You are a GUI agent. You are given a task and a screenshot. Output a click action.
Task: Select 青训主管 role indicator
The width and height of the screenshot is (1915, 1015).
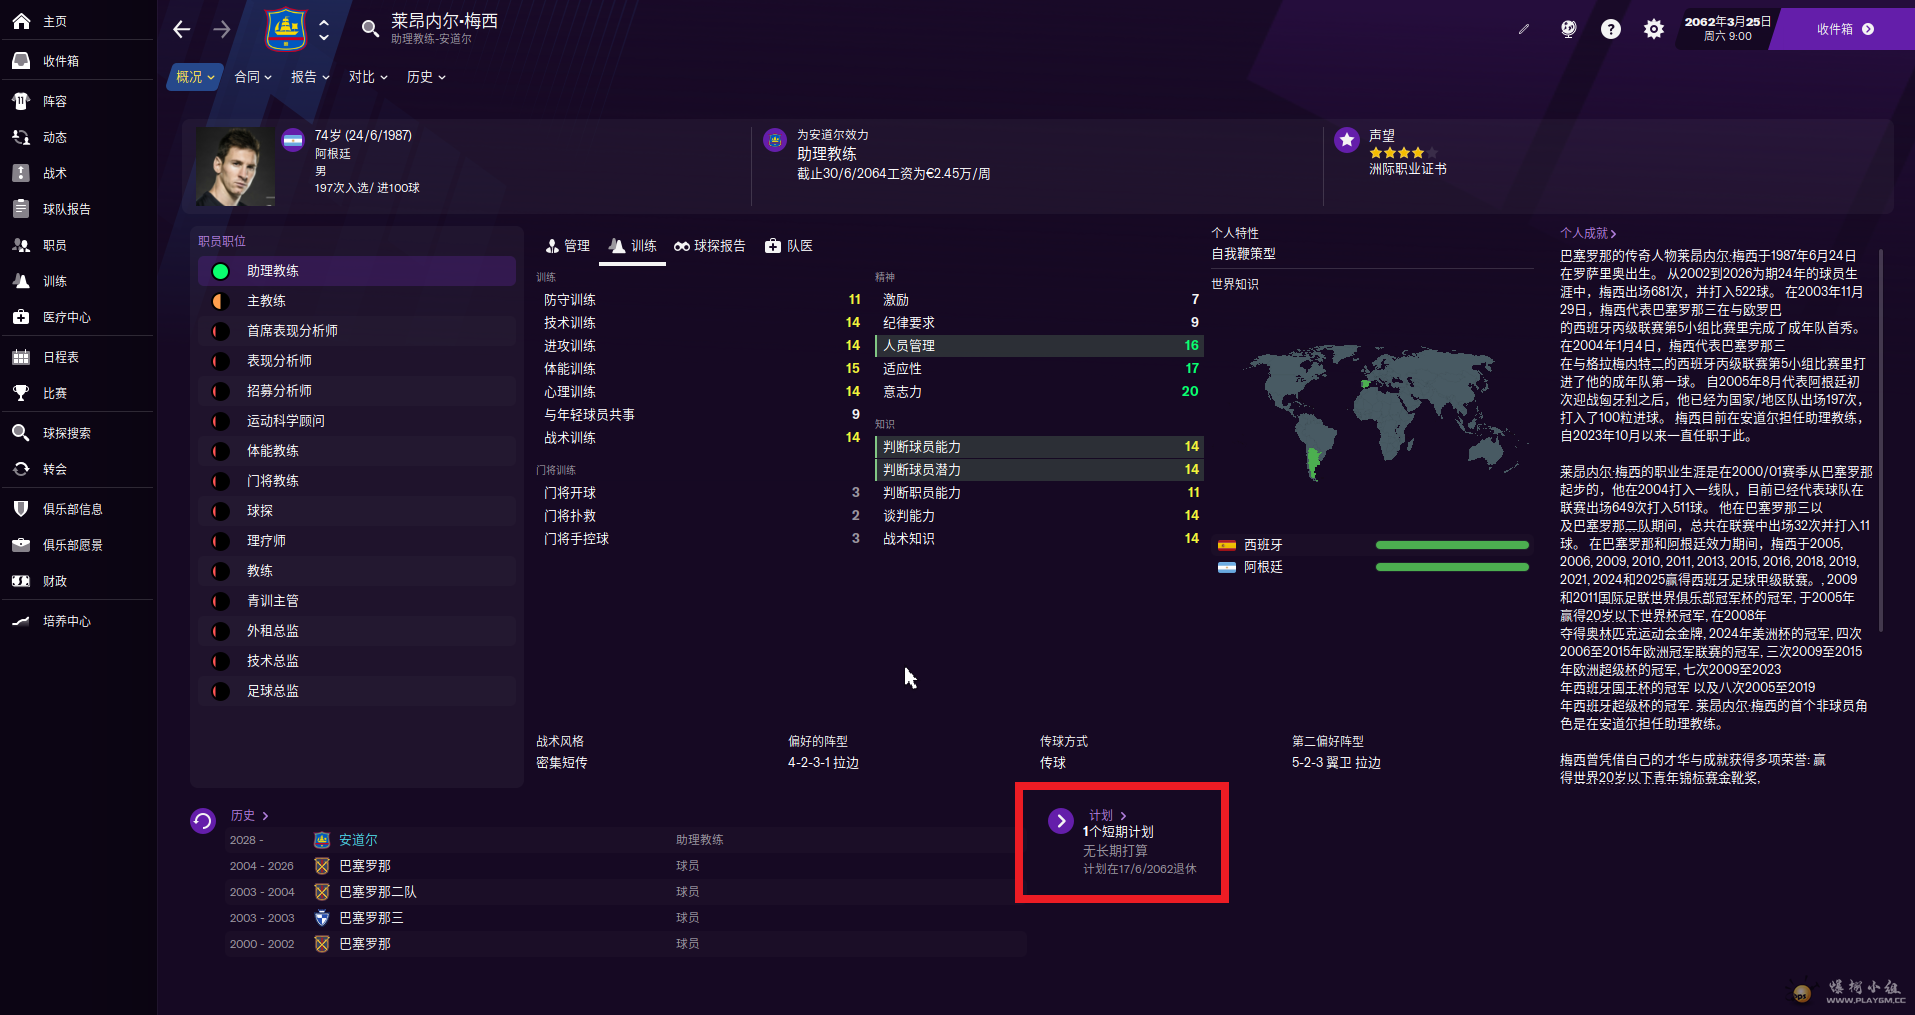[x=221, y=601]
